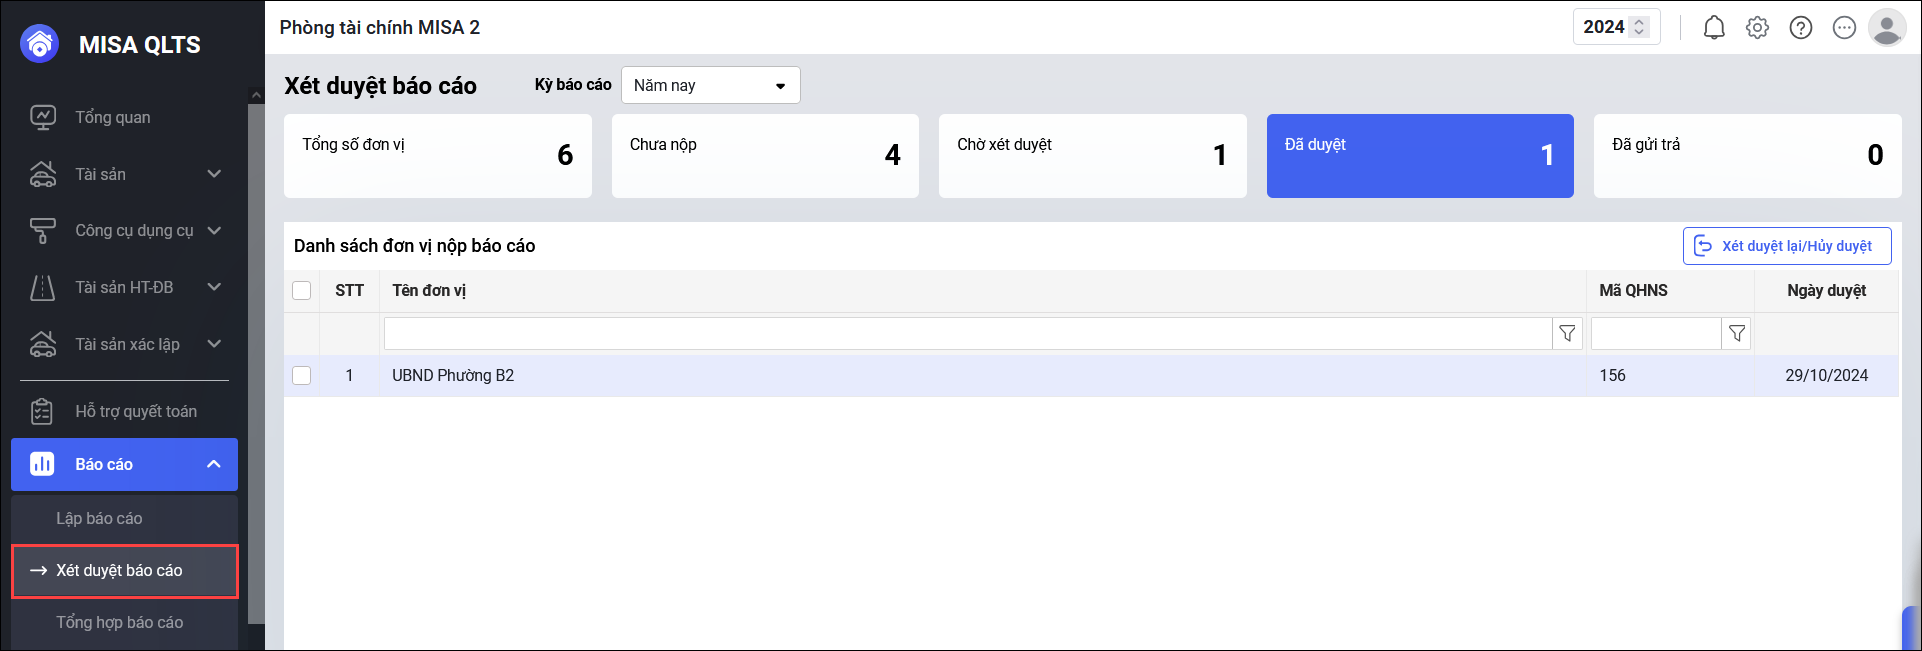
Task: Open the Kỳ báo cáo dropdown
Action: click(710, 86)
